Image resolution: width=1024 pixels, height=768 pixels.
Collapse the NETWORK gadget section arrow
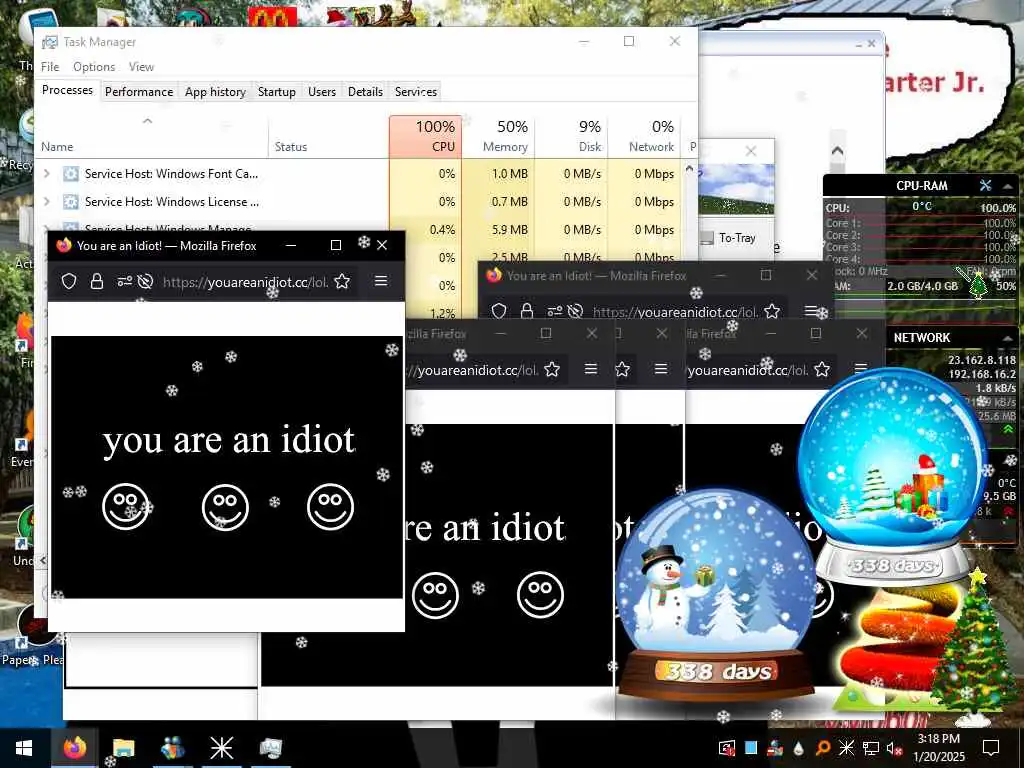(x=1008, y=338)
